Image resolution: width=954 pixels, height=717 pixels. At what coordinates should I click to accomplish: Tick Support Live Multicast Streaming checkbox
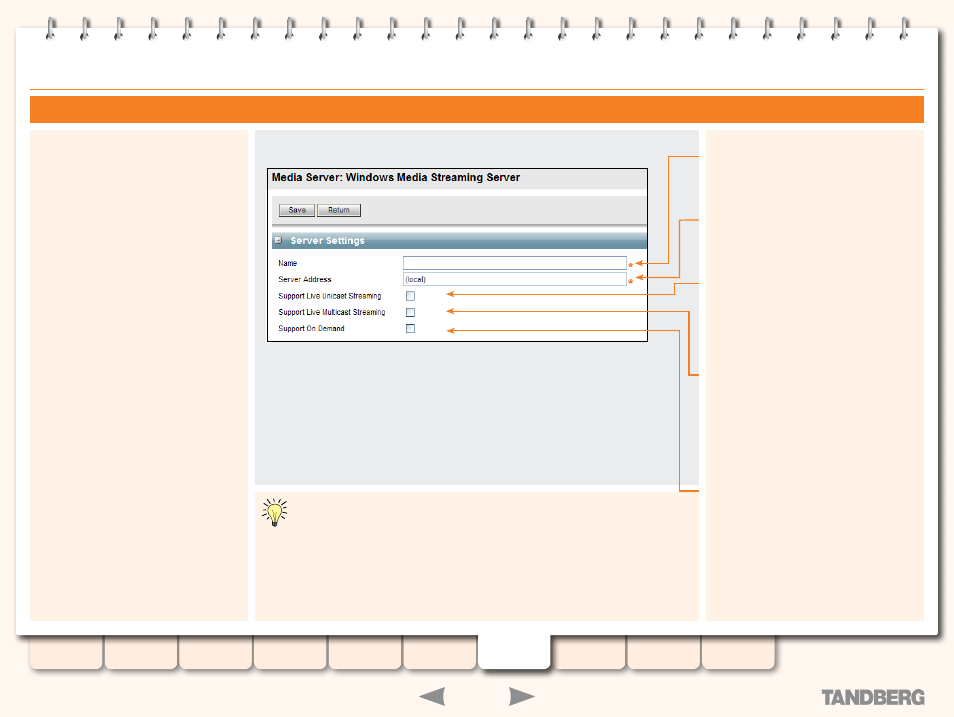point(411,312)
